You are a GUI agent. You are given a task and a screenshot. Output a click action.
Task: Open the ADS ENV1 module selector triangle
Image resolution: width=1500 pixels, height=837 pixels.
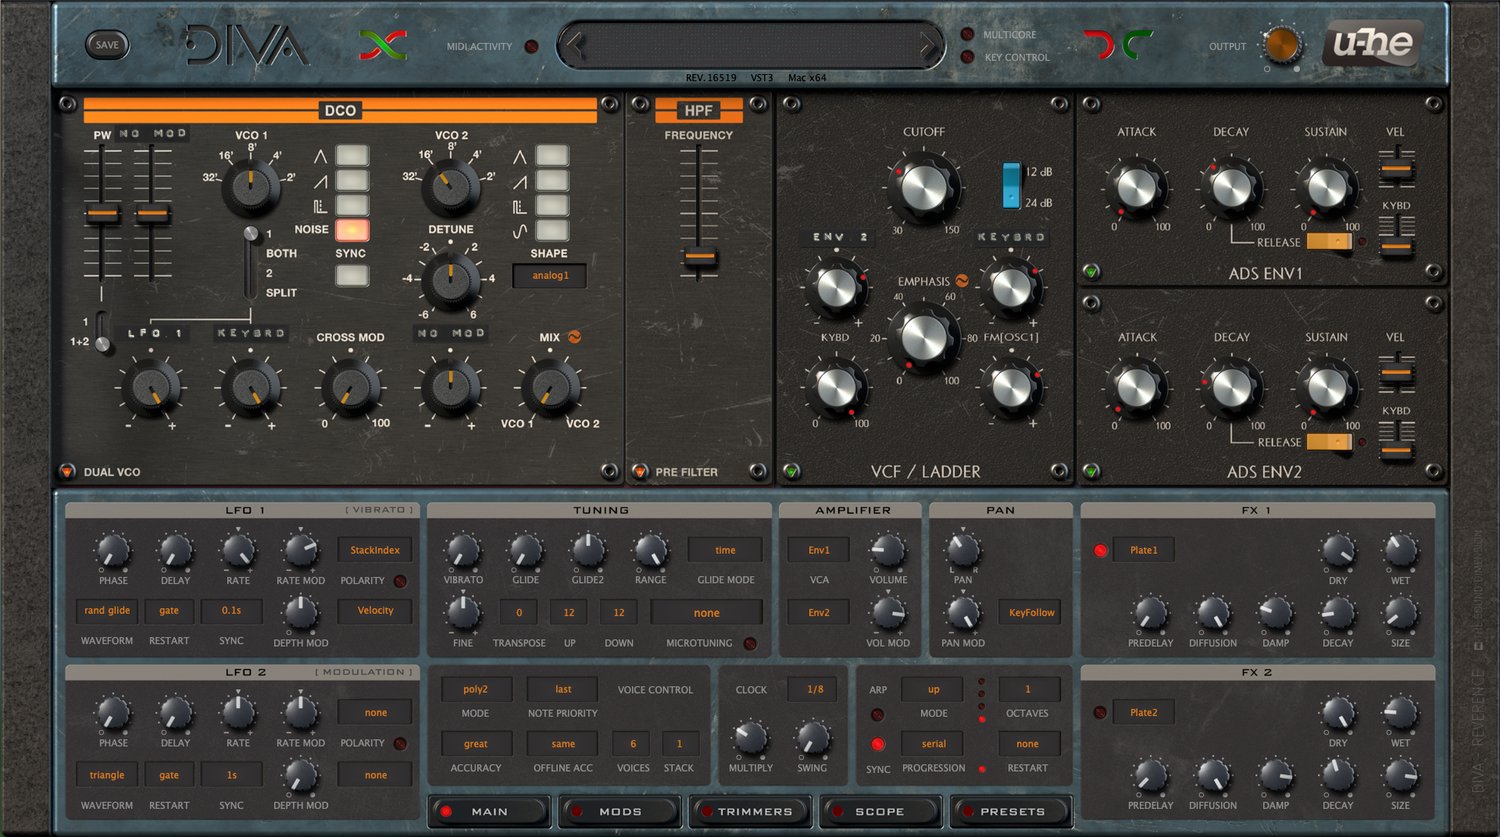(1091, 271)
